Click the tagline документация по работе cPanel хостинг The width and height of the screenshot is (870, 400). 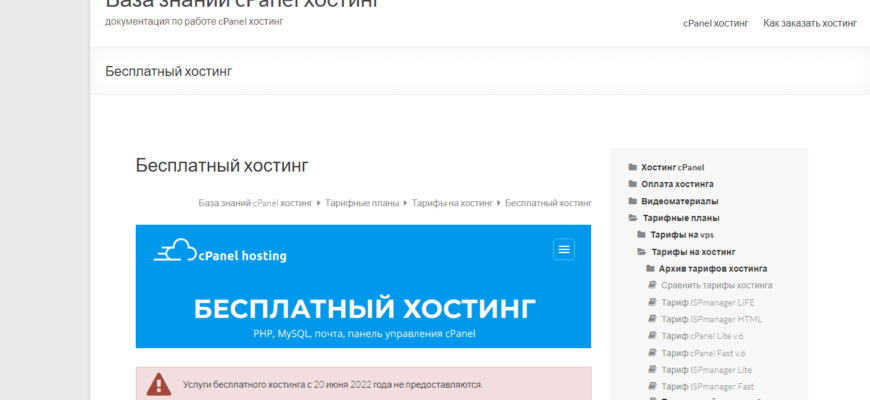coord(194,22)
